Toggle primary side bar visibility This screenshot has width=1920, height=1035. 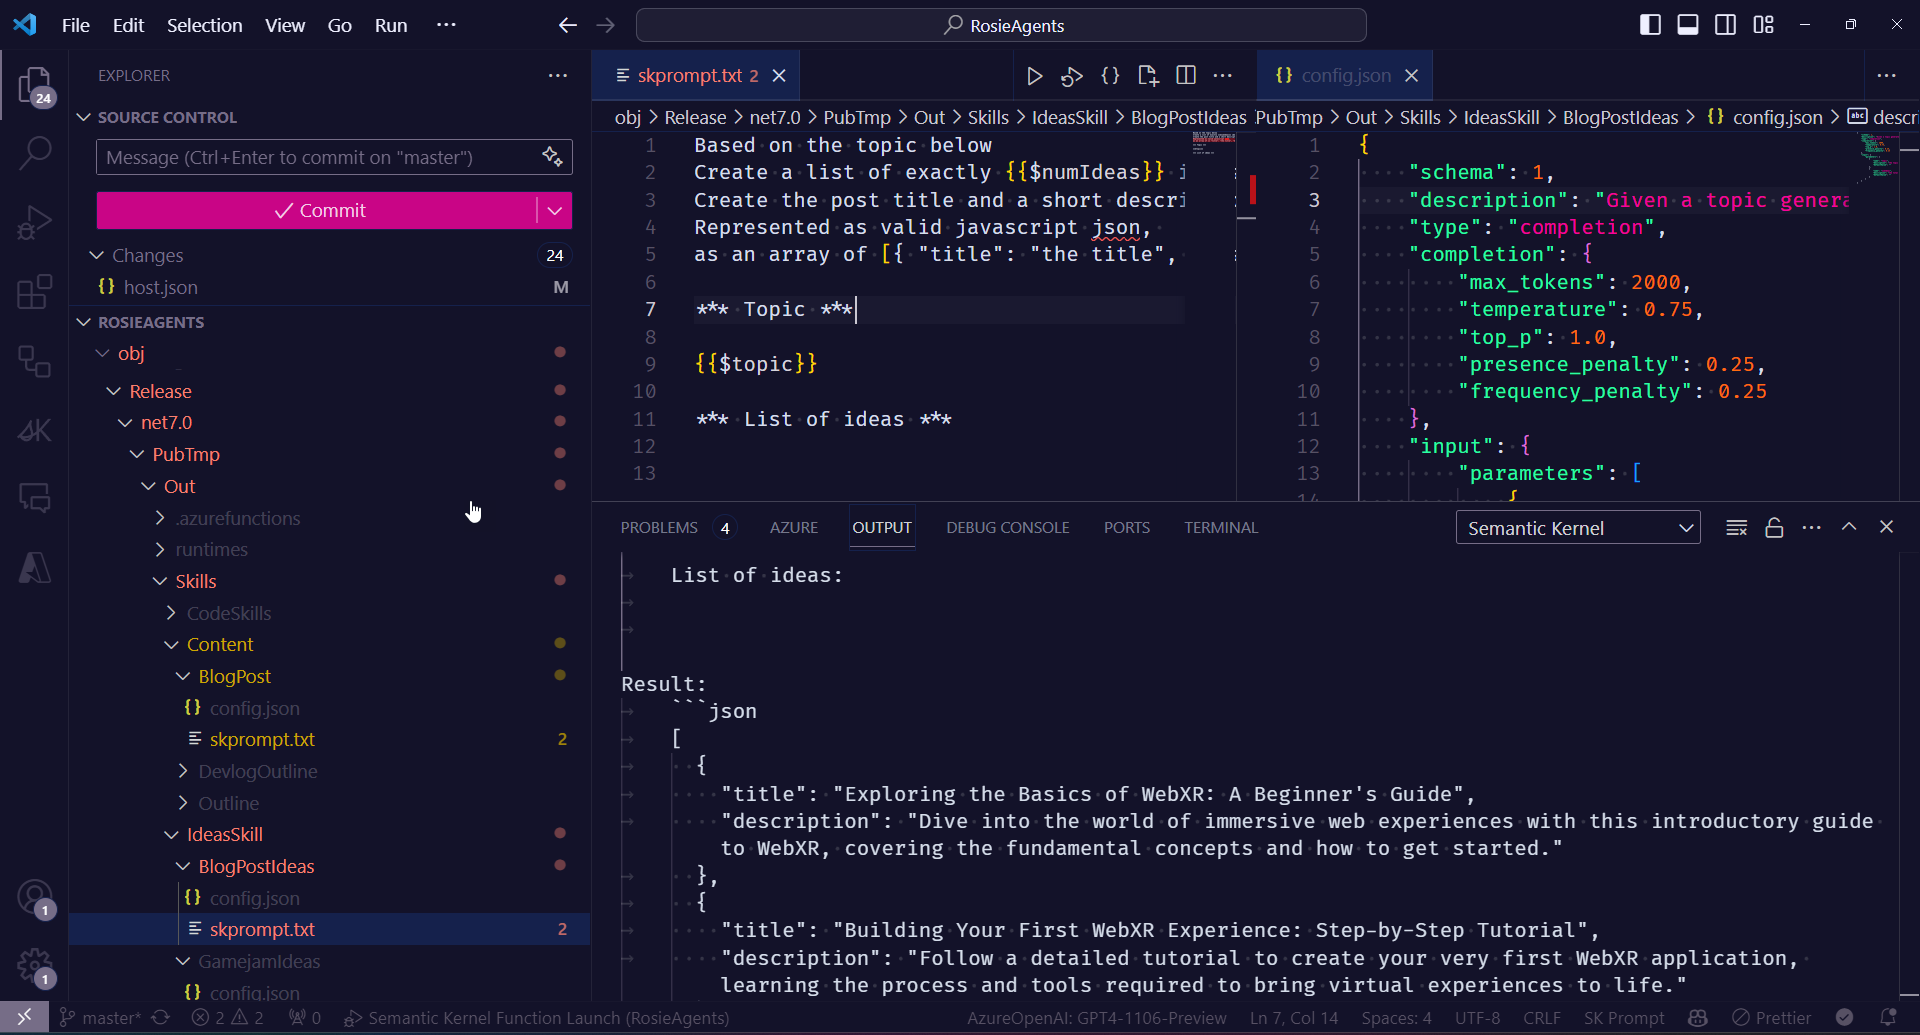[1650, 25]
